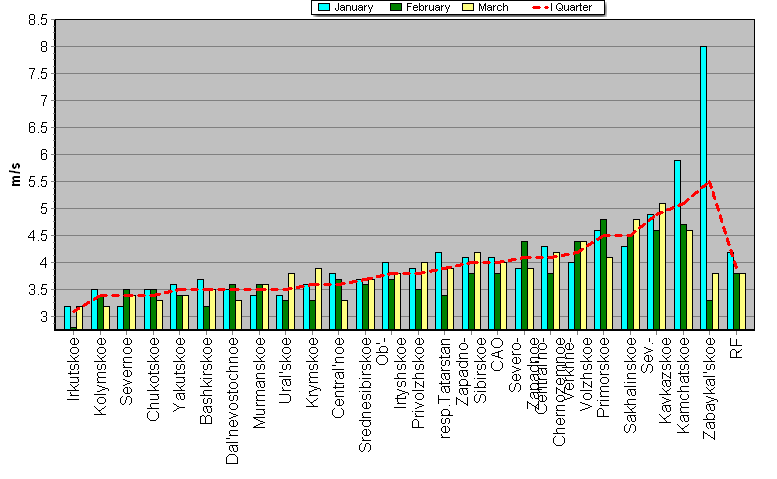Click the yellow March legend swatch
The image size is (777, 479).
click(x=468, y=7)
